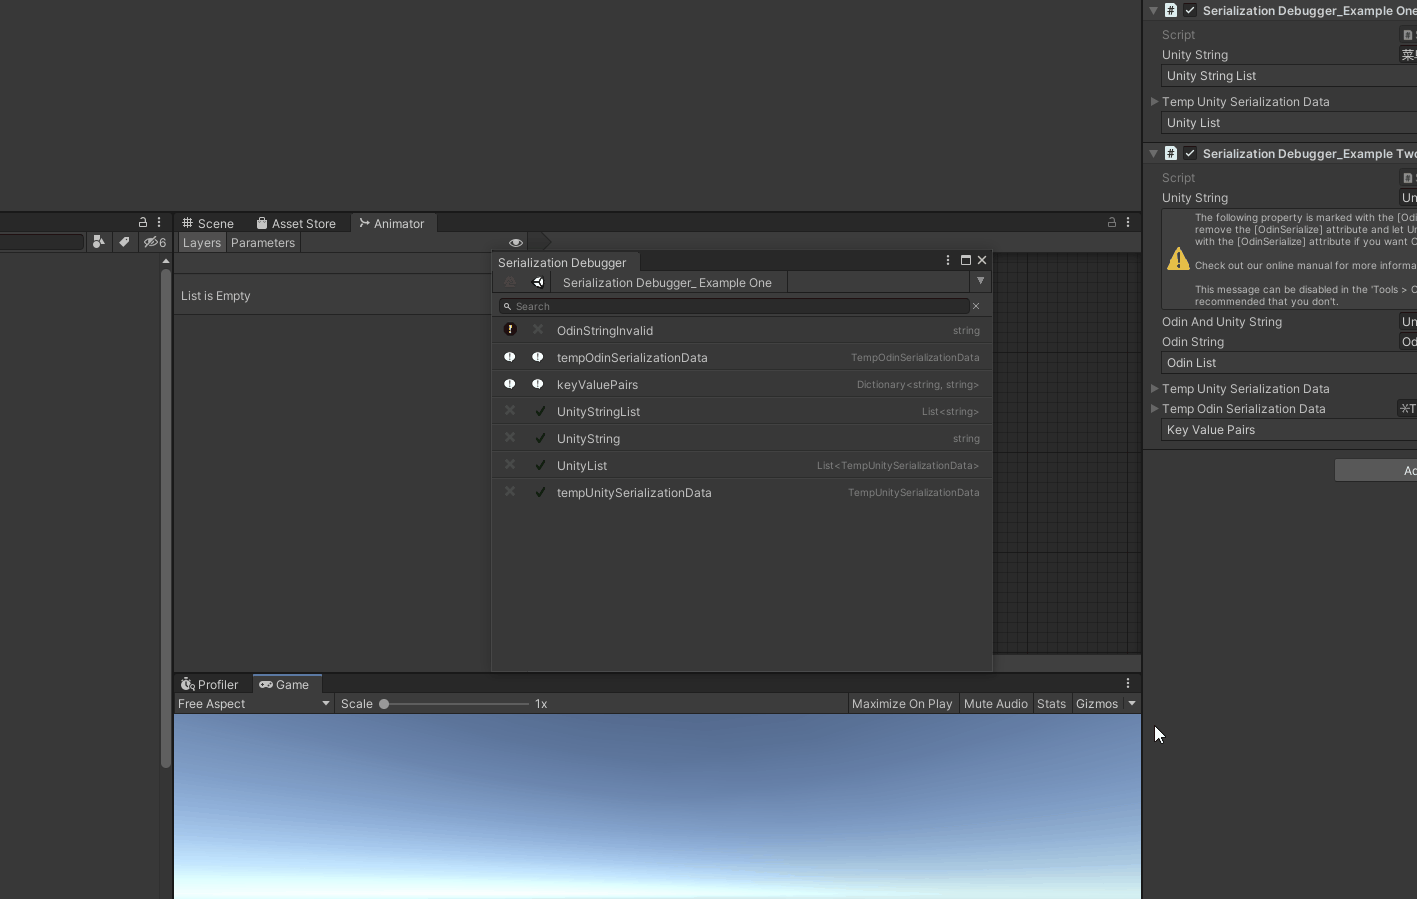
Task: Click the green checkmark beside tempUnitySerializationData
Action: pos(540,492)
